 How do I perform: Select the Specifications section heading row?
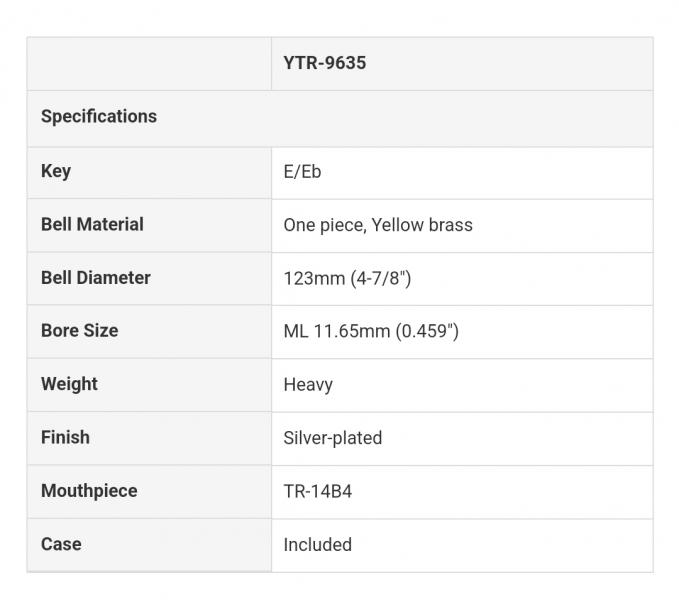99,117
